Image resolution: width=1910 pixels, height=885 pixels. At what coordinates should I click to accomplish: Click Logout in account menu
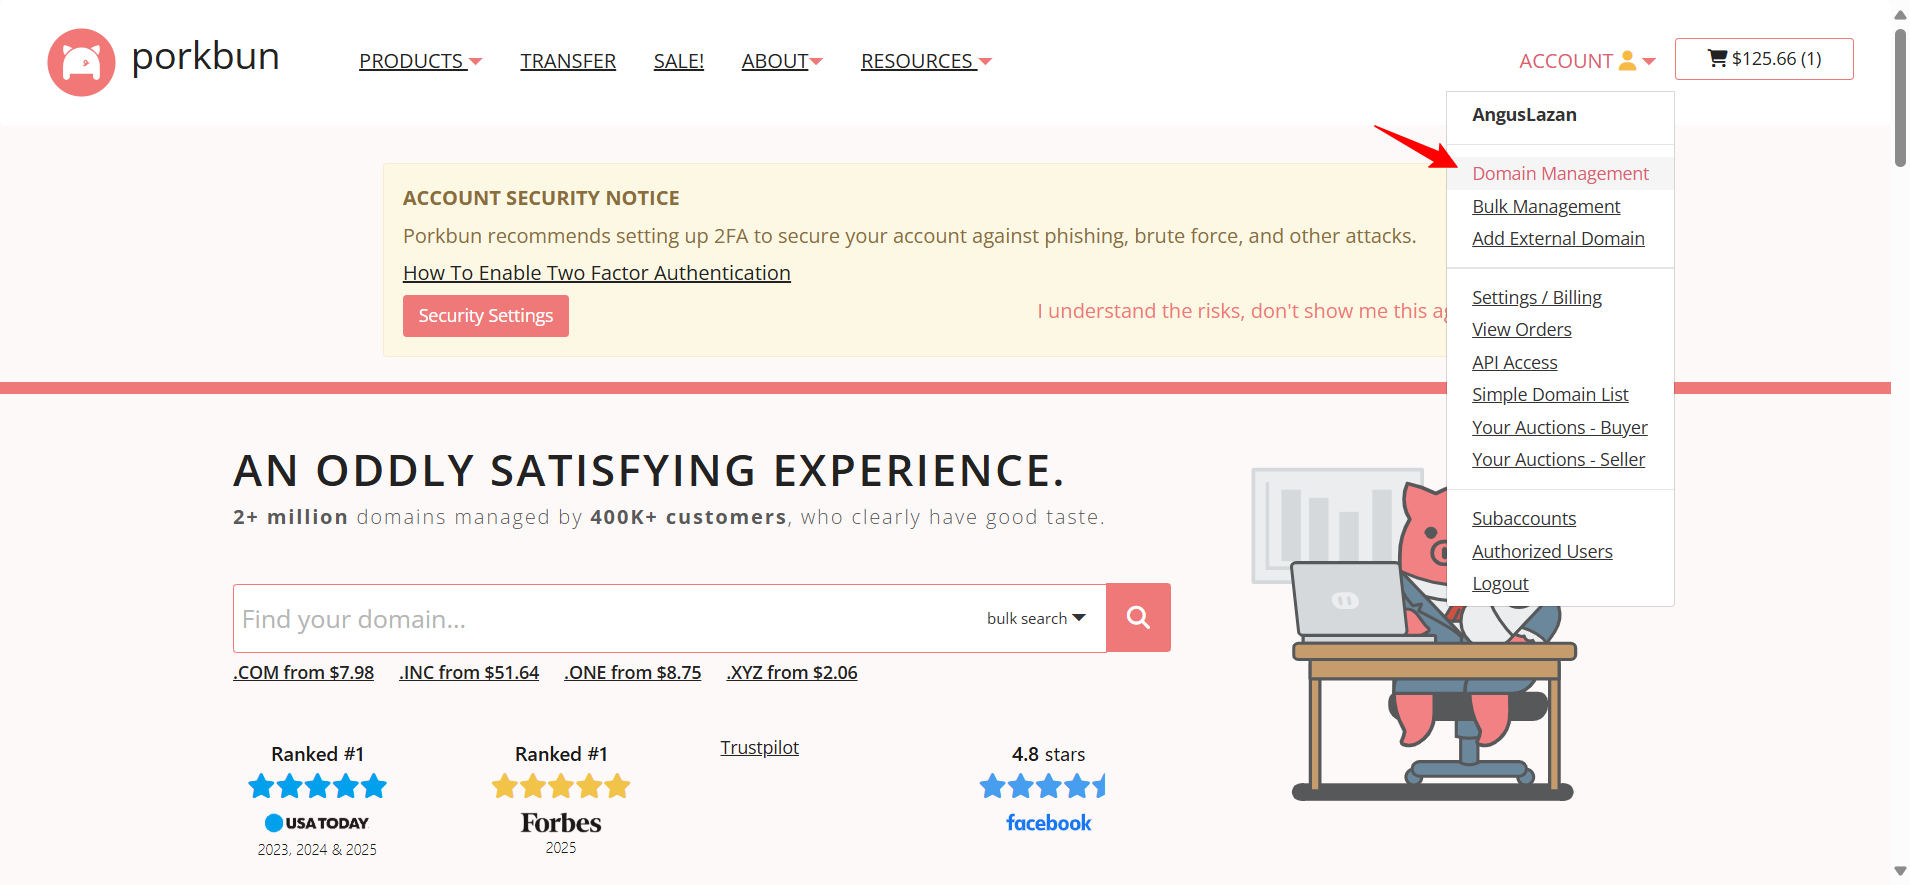1500,583
